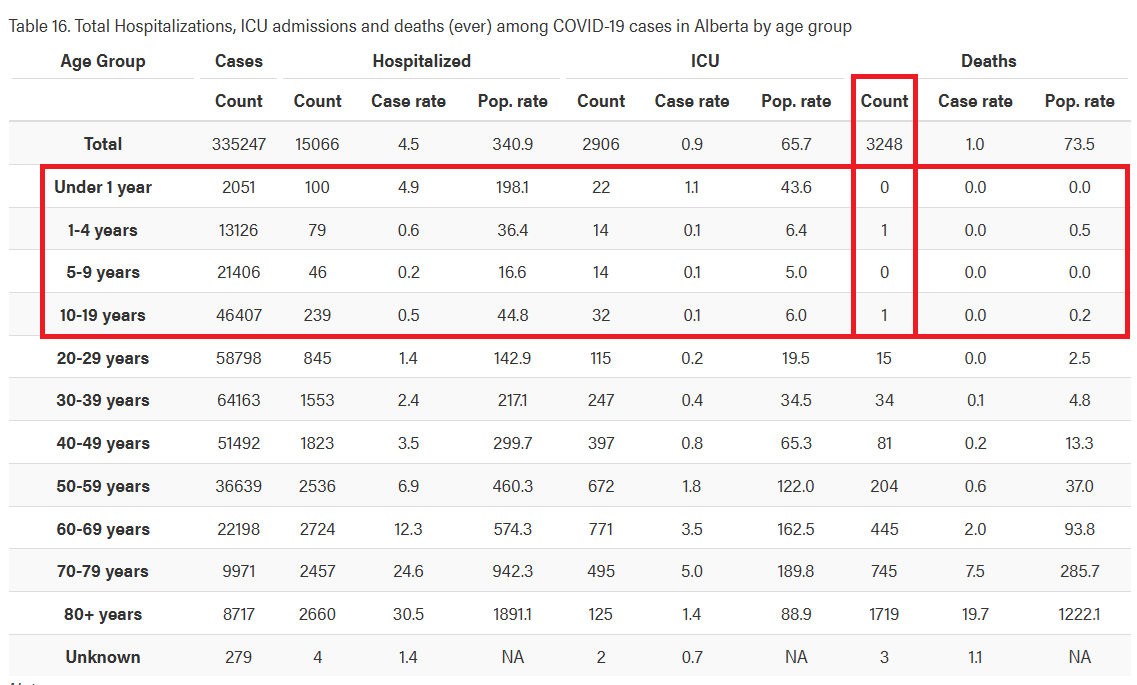Click the Hospitalized group header
The height and width of the screenshot is (685, 1137).
coord(421,62)
